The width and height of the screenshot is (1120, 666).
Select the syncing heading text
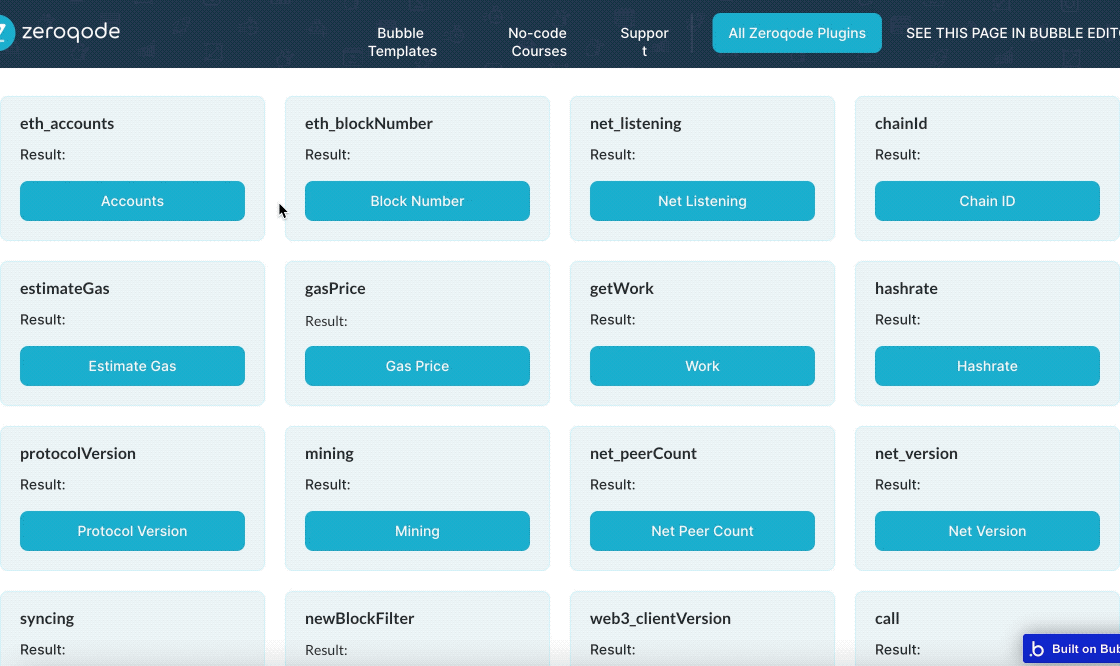tap(47, 619)
